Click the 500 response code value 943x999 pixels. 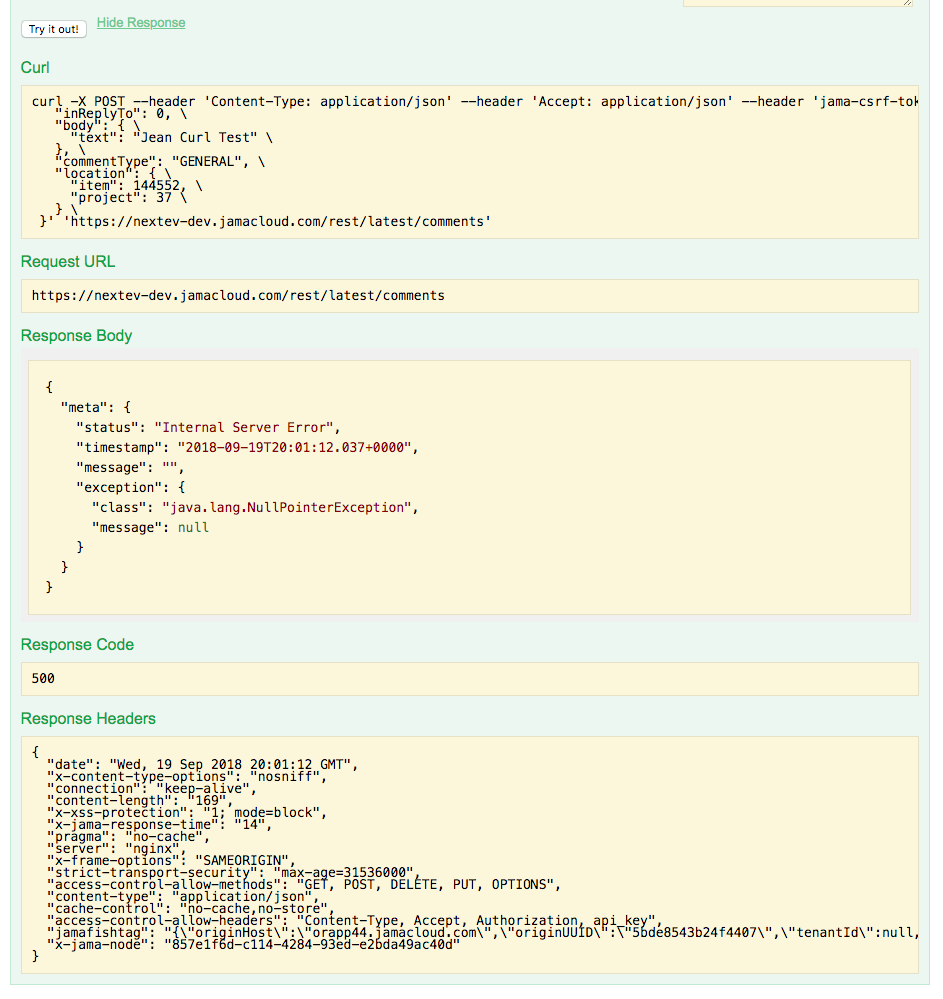pos(43,679)
